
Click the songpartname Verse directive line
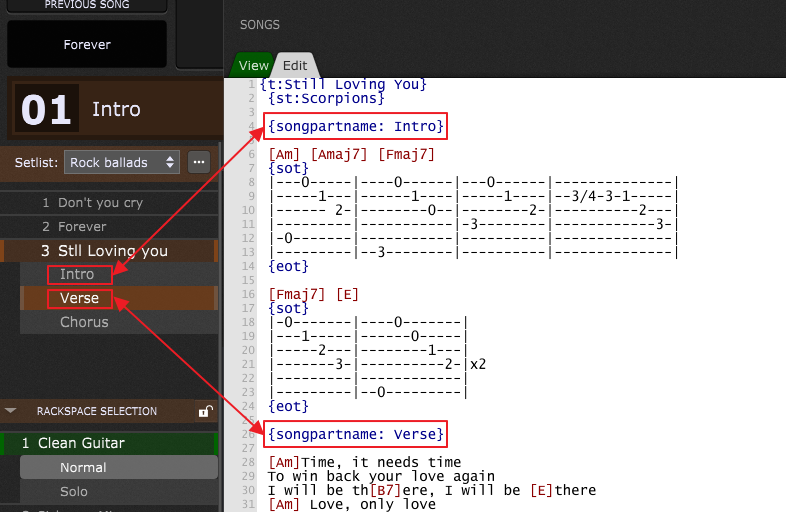[355, 434]
